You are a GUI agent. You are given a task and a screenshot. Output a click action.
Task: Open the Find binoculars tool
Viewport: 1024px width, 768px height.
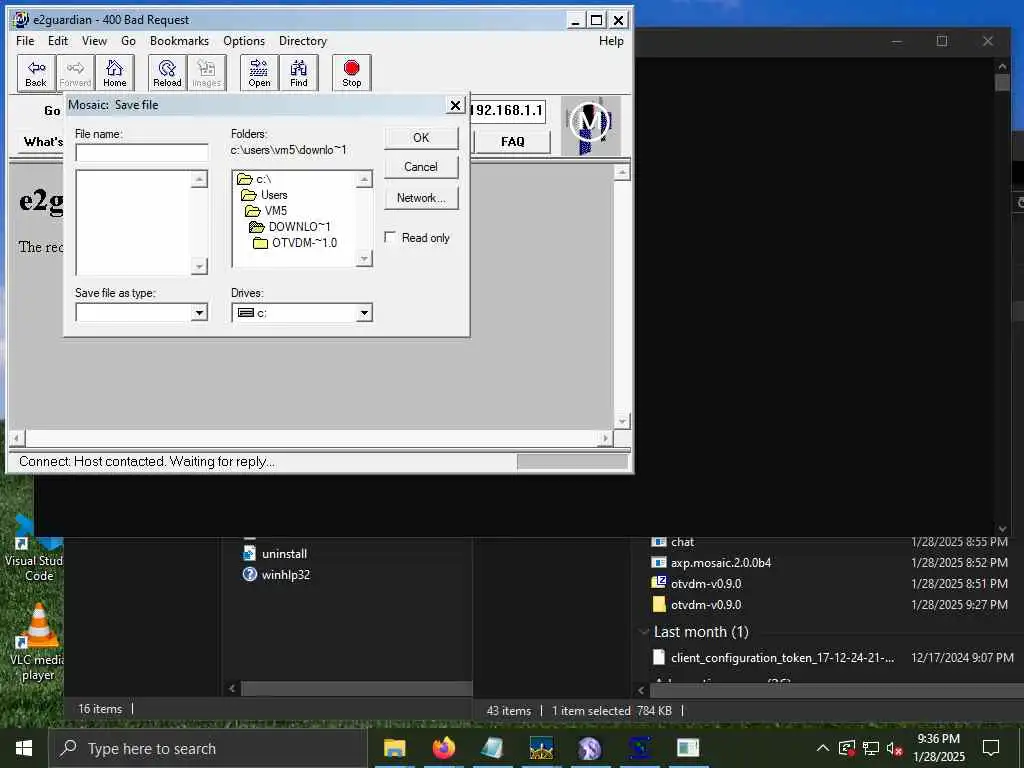298,72
